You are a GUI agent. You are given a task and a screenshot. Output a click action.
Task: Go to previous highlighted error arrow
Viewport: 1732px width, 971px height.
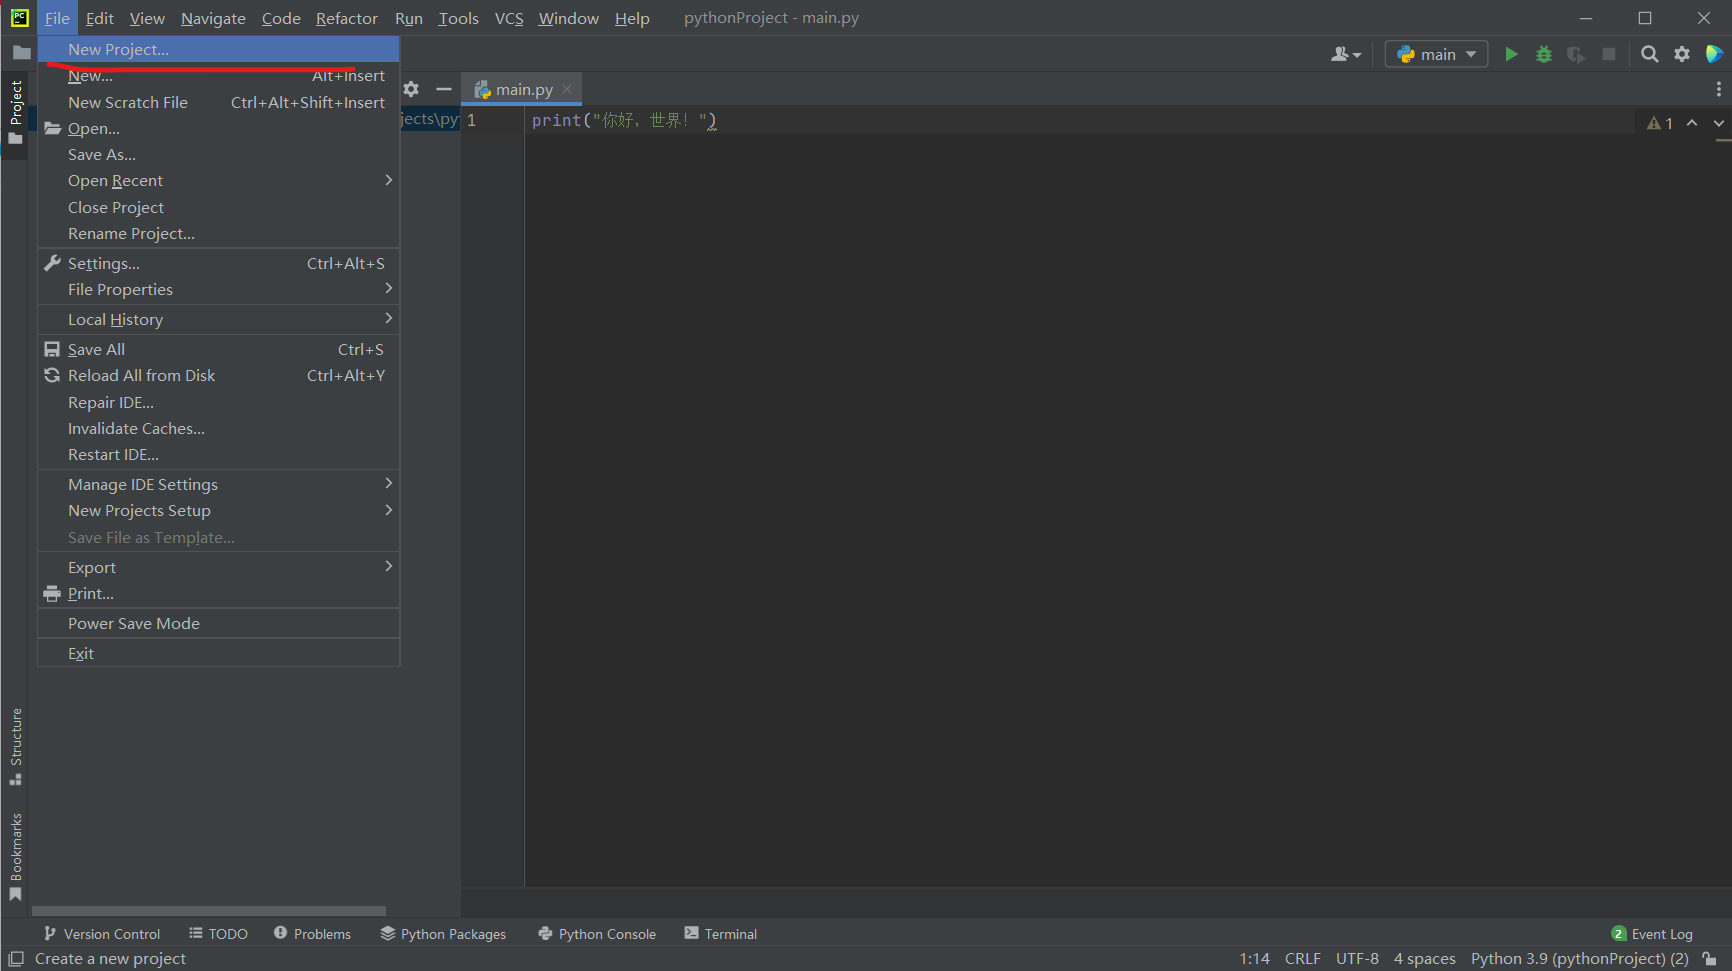point(1692,123)
